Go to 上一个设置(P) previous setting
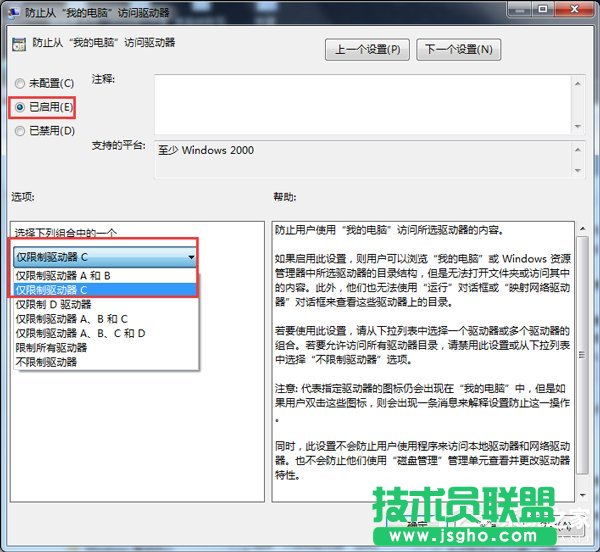600x552 pixels. [x=367, y=49]
